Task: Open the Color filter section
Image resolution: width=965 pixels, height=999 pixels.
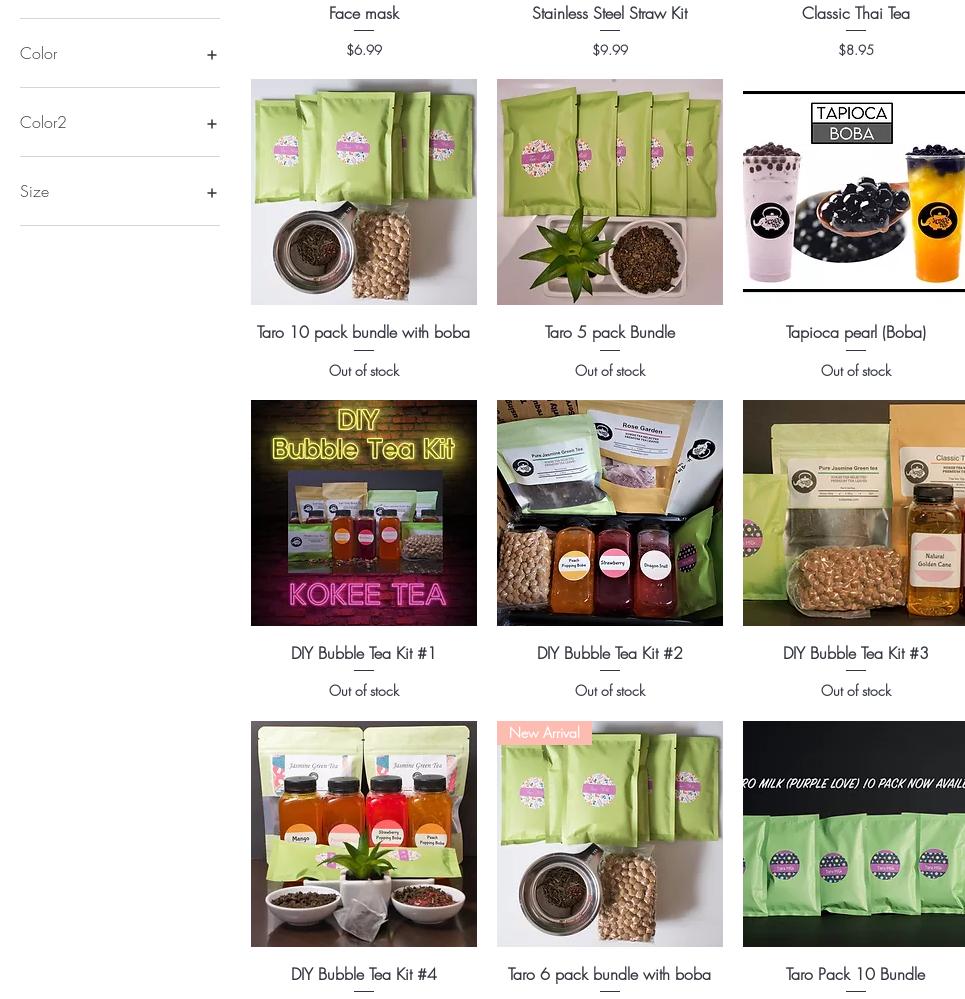Action: point(120,54)
